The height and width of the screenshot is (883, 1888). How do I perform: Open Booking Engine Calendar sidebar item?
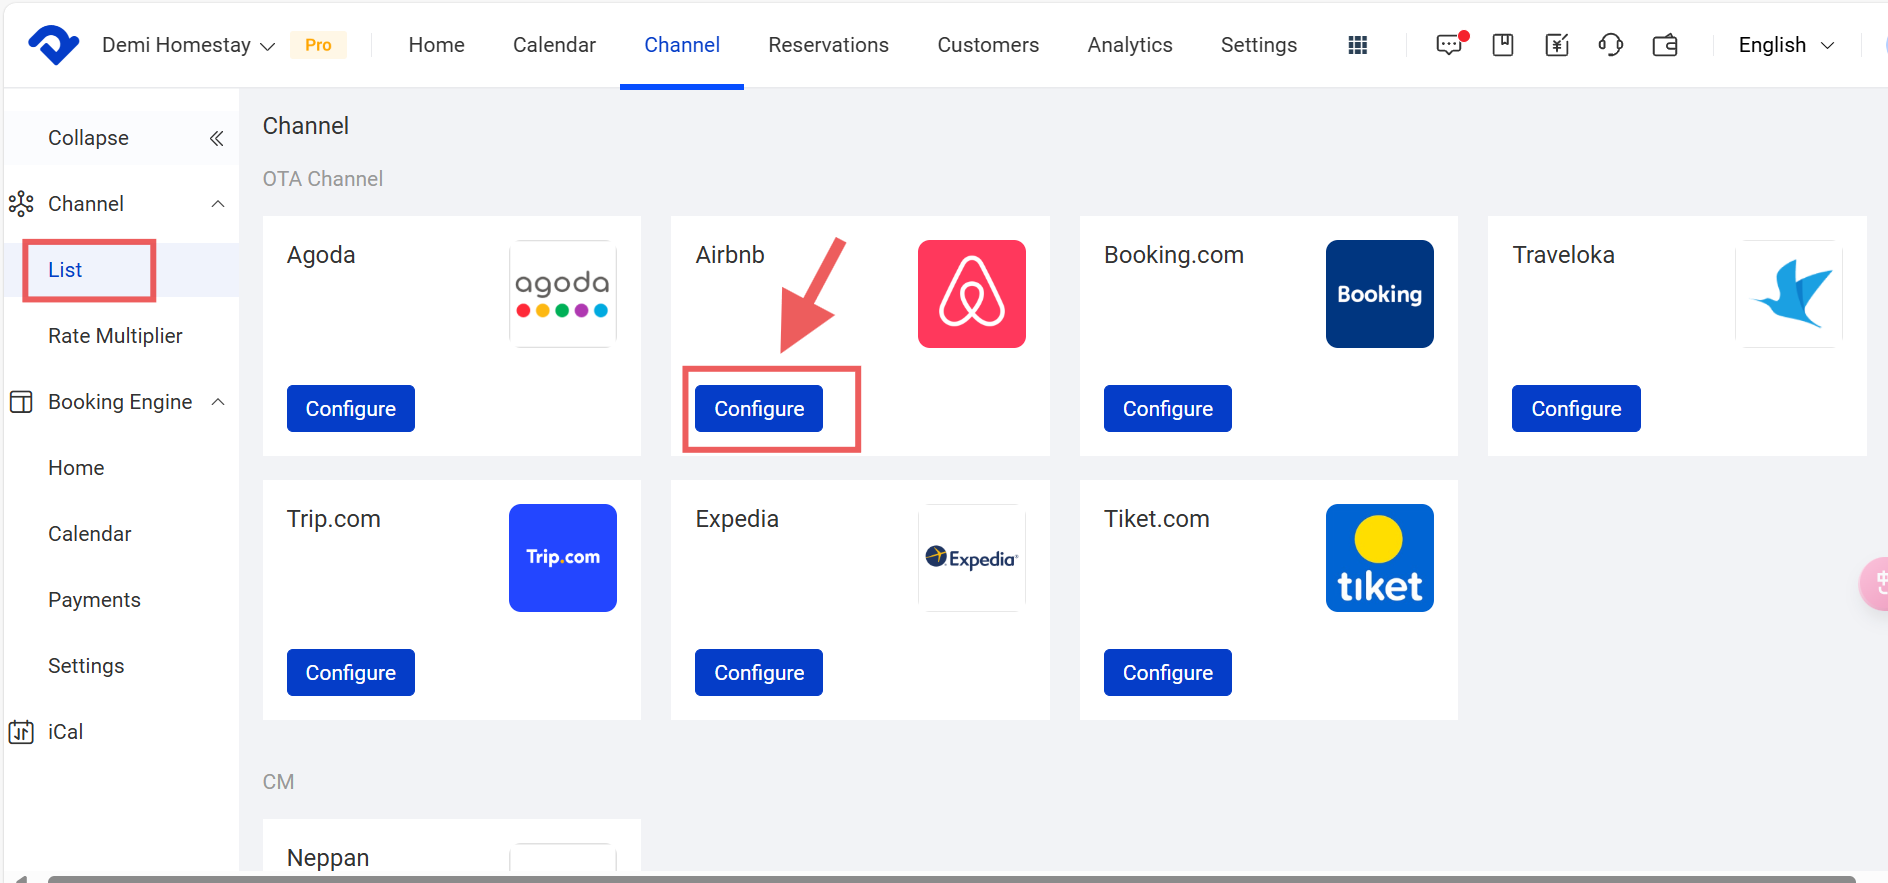(x=90, y=534)
